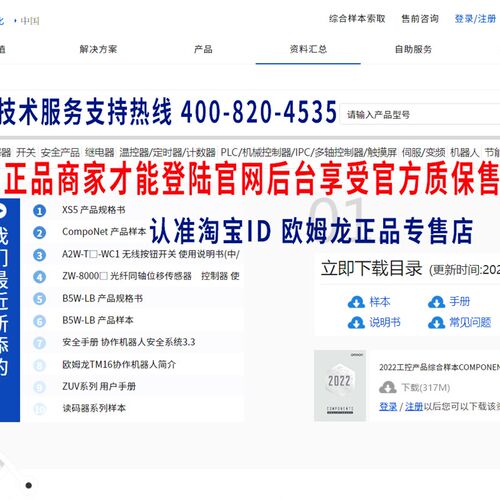Open ZW-8000 光纤同轴位移传感器 document

151,276
